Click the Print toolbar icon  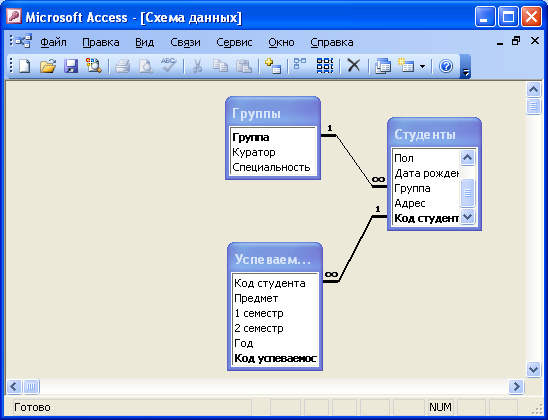[123, 66]
